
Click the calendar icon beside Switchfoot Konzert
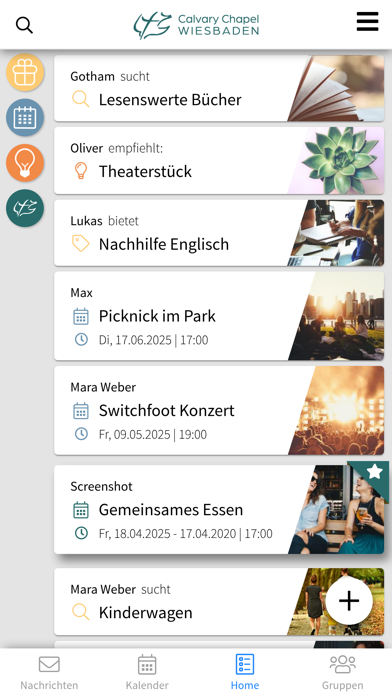click(81, 411)
